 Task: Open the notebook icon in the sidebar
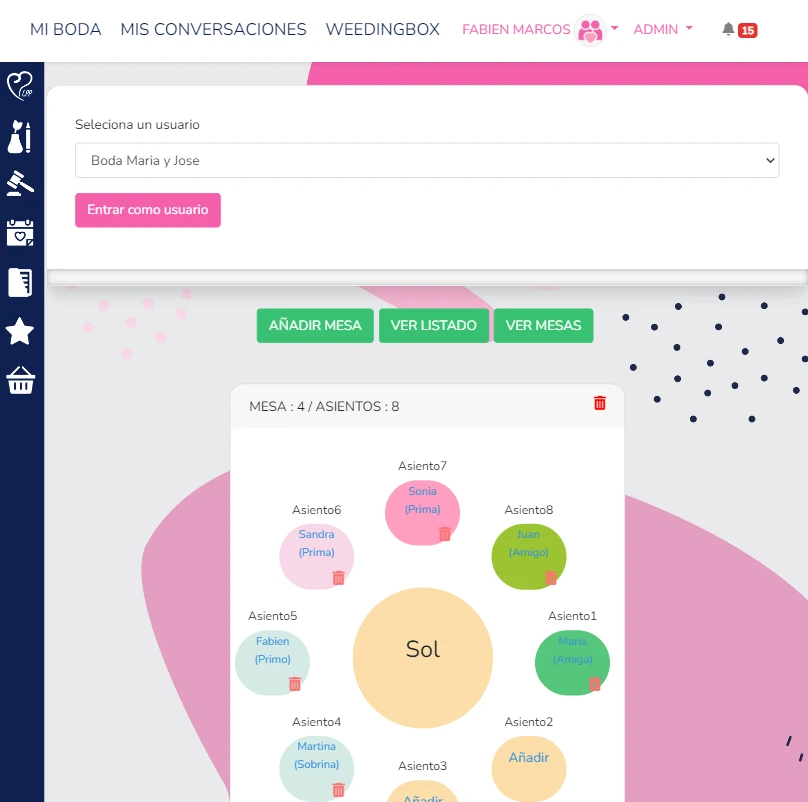click(21, 283)
